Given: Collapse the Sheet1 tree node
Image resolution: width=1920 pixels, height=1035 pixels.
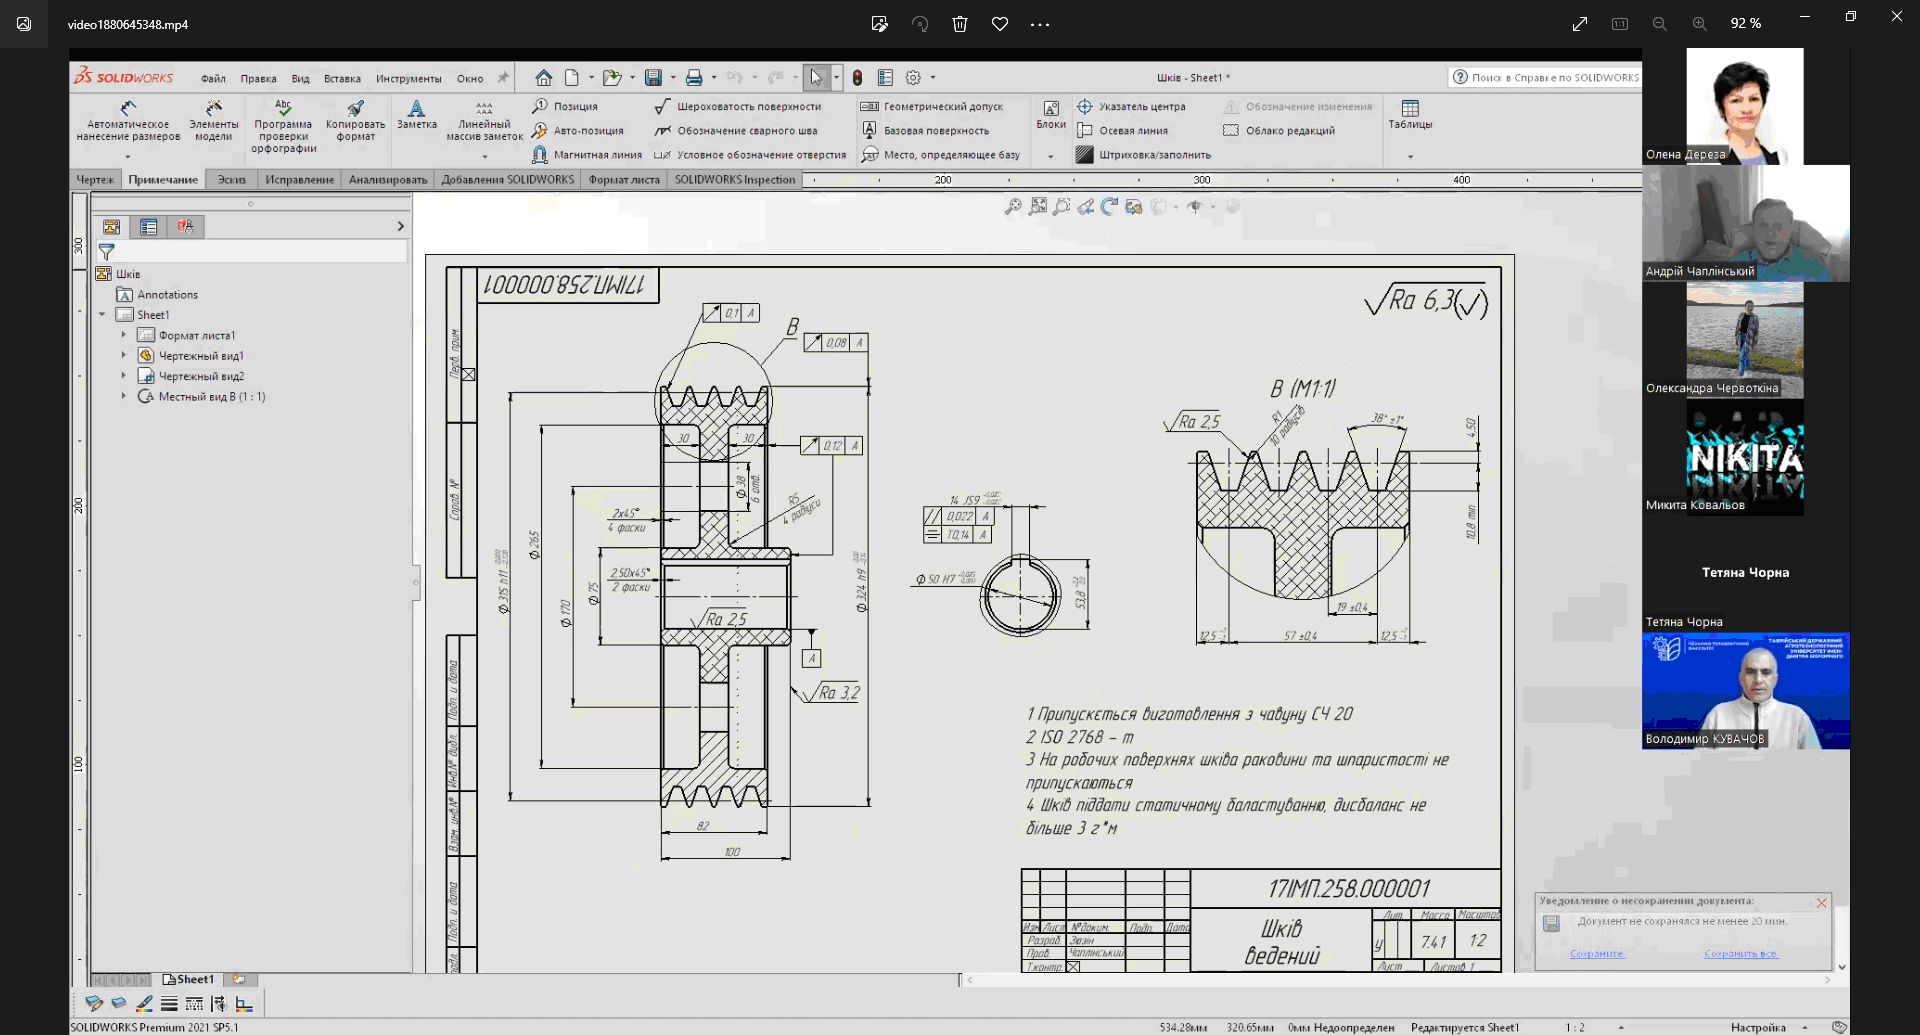Looking at the screenshot, I should click(x=102, y=315).
